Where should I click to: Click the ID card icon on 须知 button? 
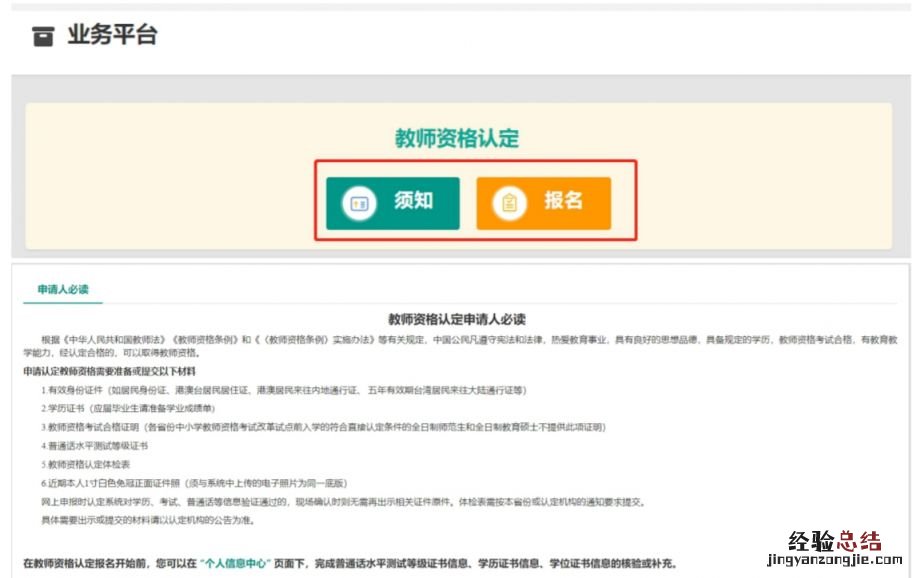coord(358,203)
